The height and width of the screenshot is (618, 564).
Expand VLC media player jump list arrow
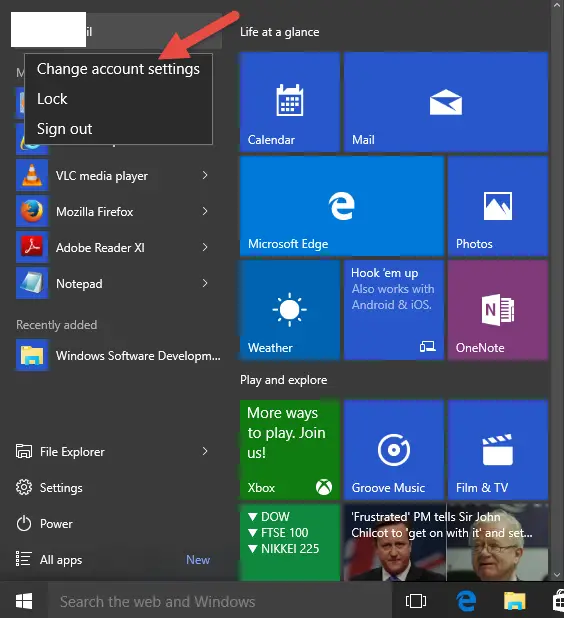[205, 175]
